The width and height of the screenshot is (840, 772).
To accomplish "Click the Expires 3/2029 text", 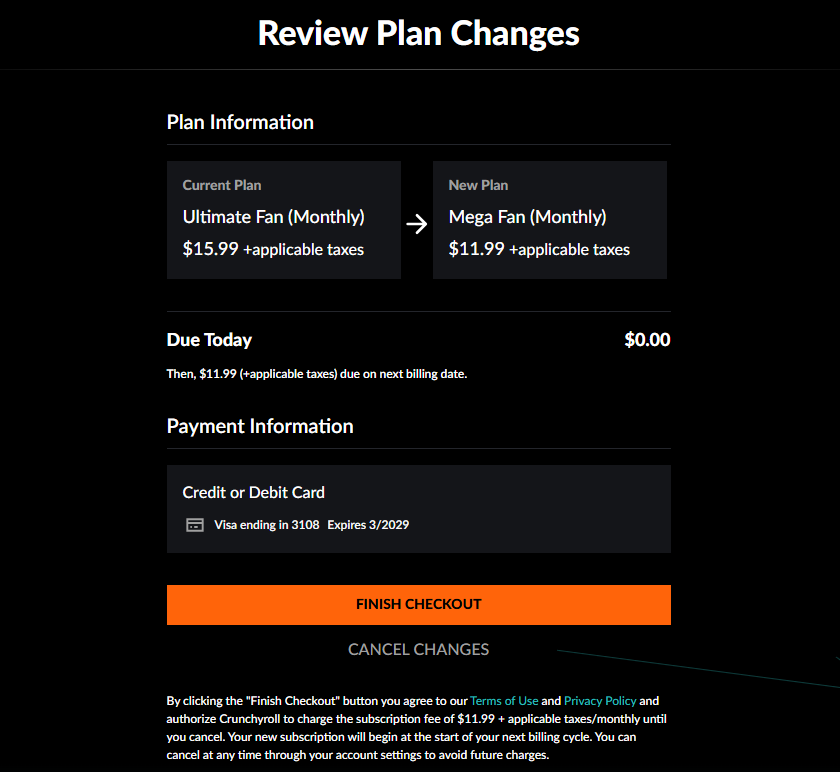I will click(368, 524).
